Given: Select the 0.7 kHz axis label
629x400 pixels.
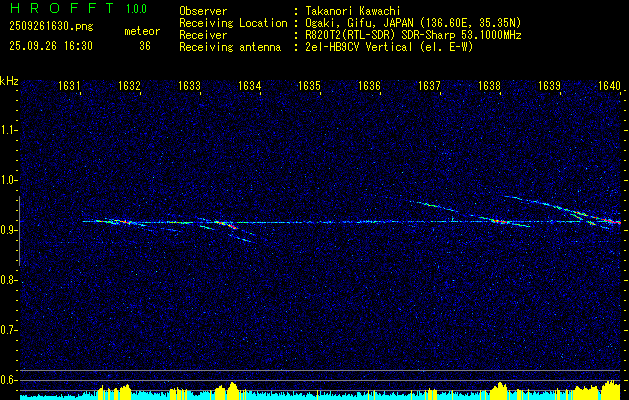Looking at the screenshot, I should pyautogui.click(x=8, y=330).
